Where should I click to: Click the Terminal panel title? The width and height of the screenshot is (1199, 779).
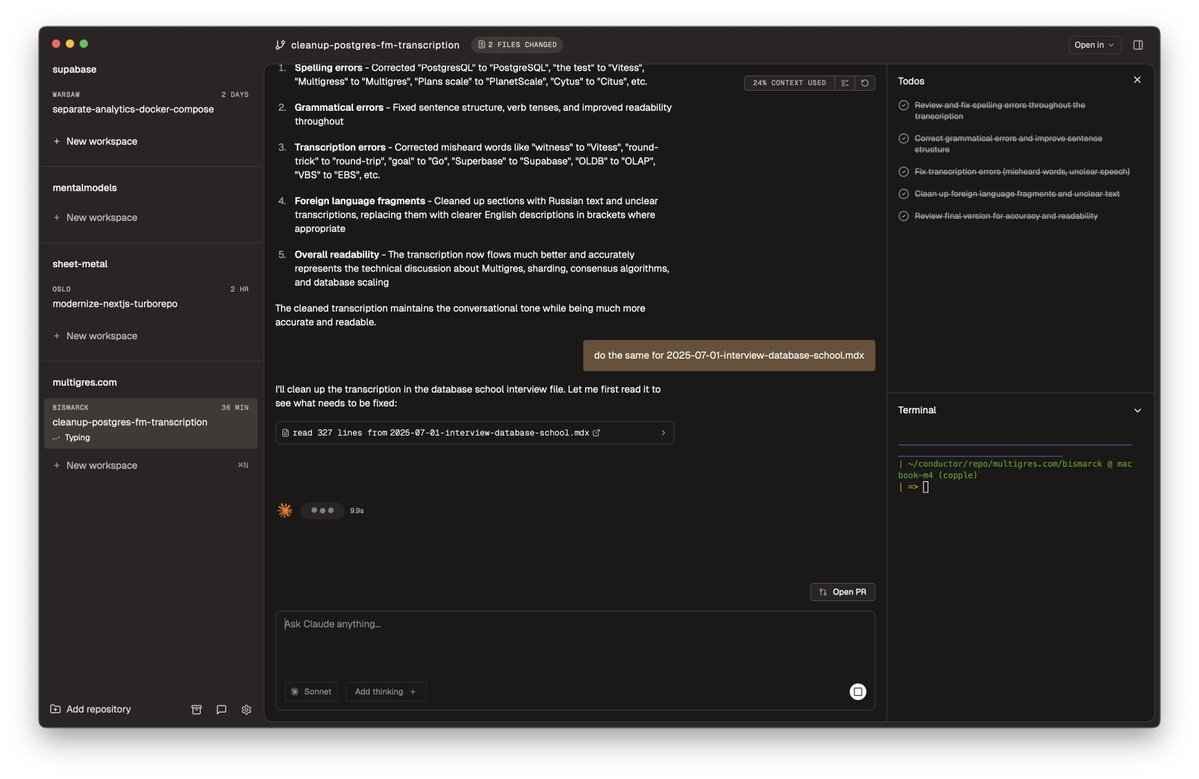pos(917,411)
